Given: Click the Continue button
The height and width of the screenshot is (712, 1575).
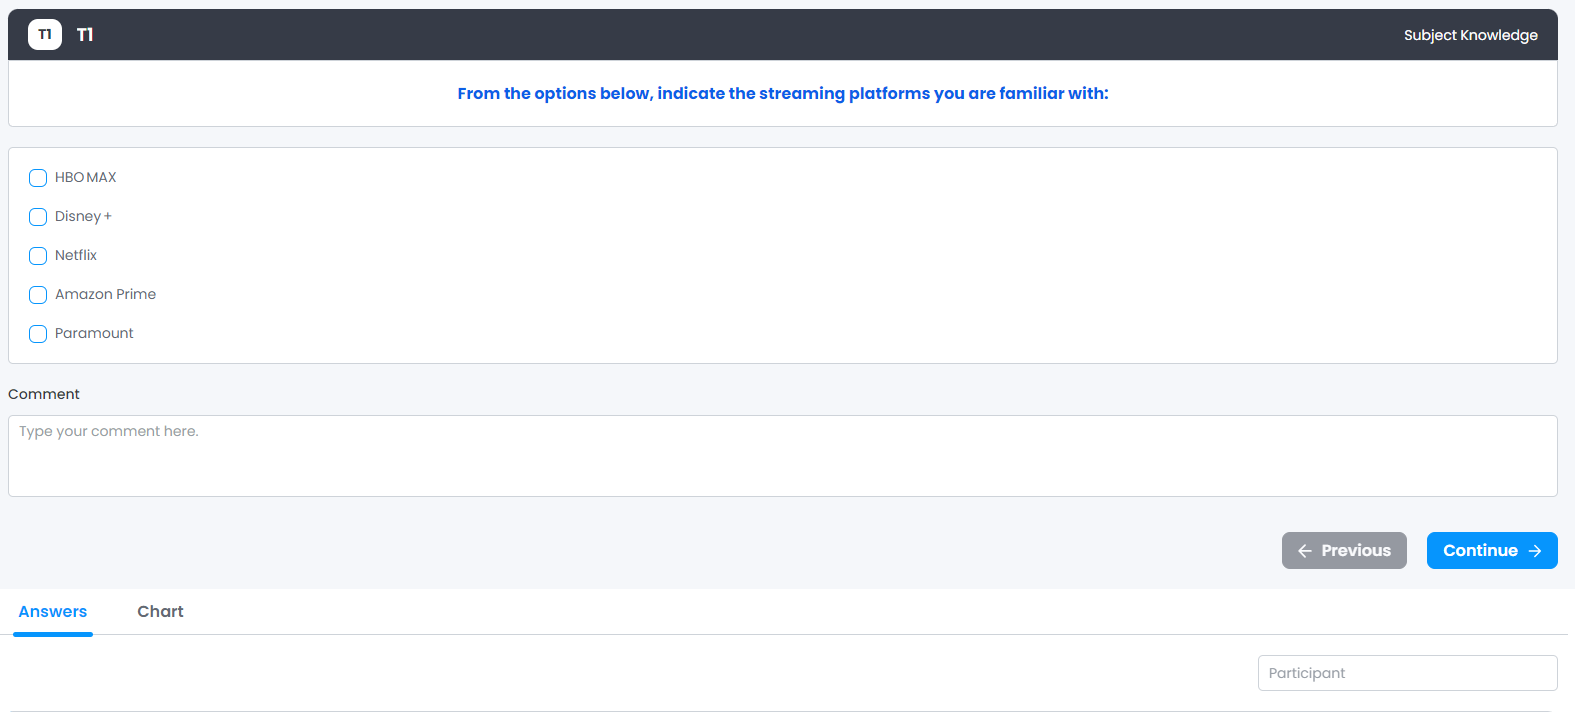Looking at the screenshot, I should pos(1492,551).
